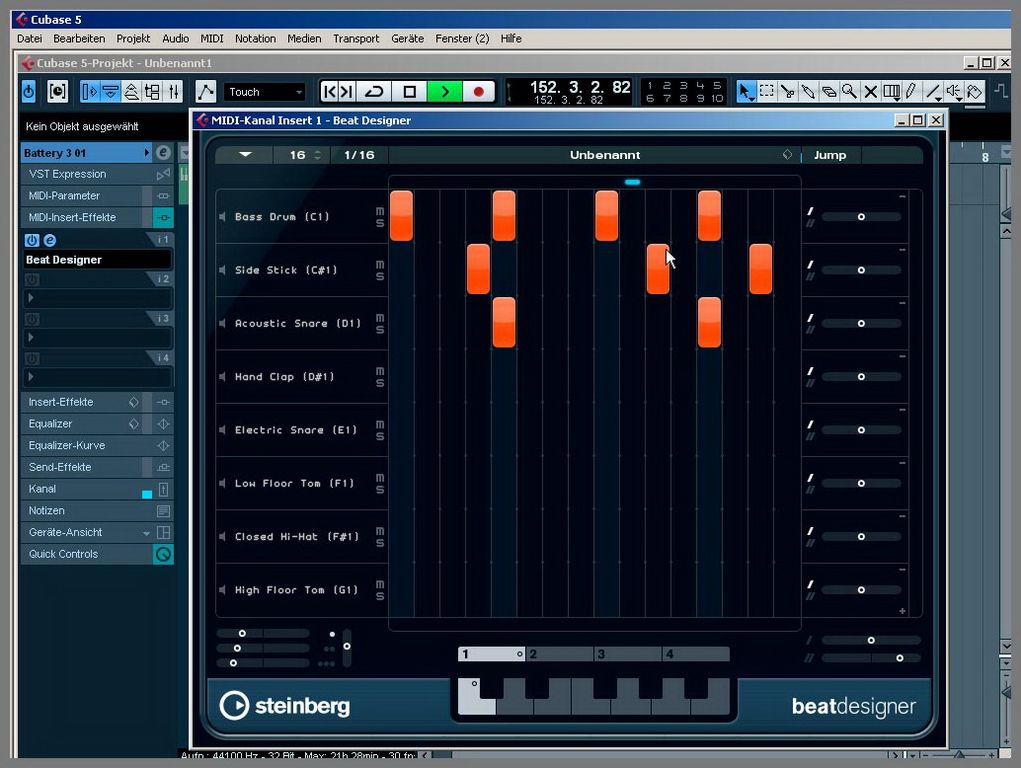Expand empty insert slot i4 arrow
Screen dimensions: 1021x768
click(31, 377)
